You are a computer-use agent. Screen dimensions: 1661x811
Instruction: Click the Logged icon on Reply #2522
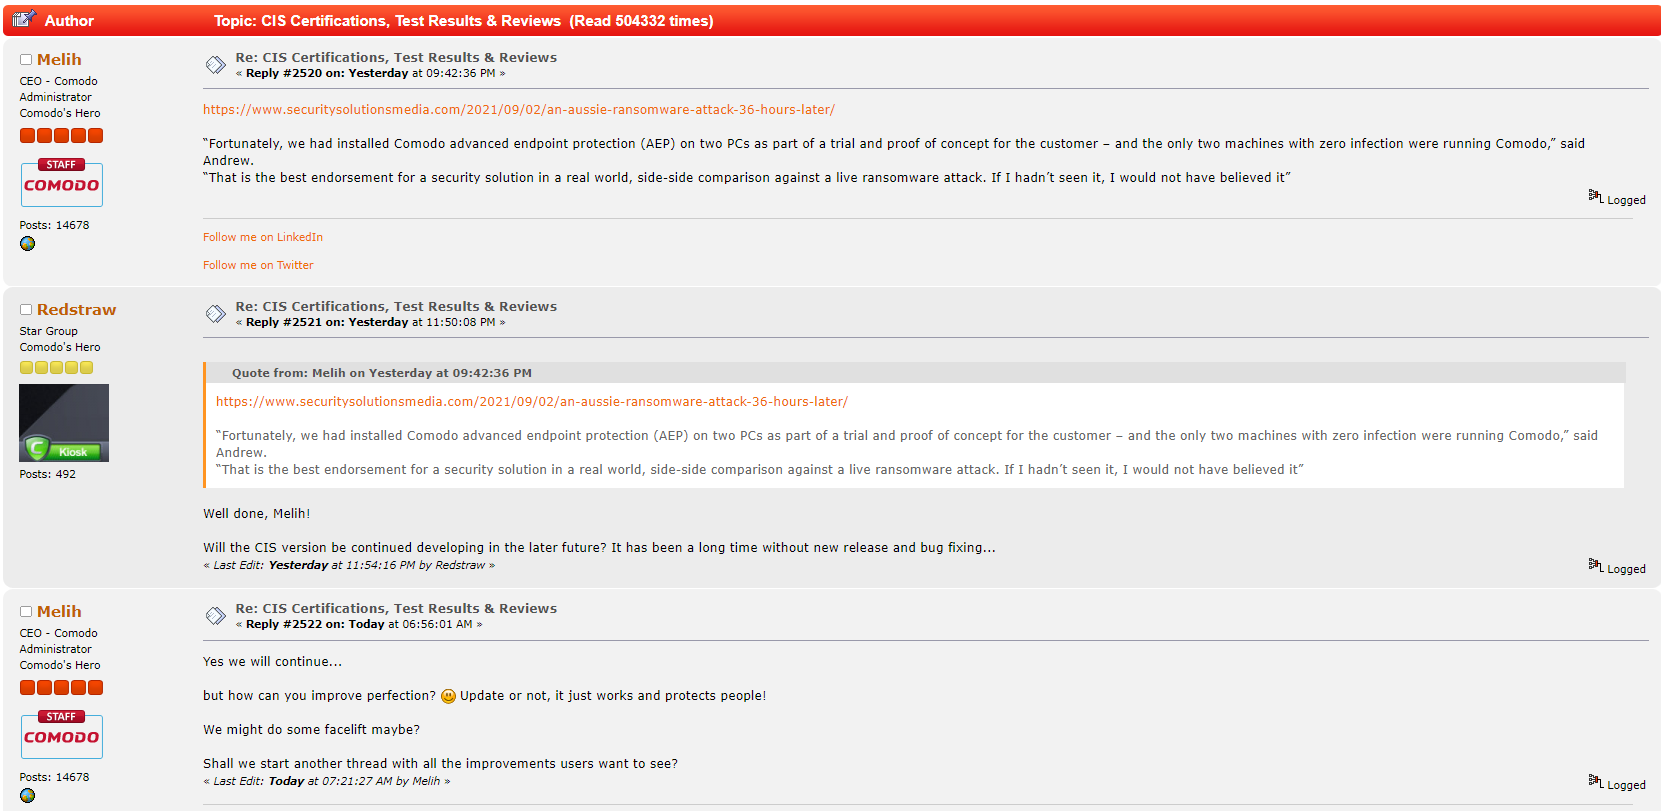1595,781
